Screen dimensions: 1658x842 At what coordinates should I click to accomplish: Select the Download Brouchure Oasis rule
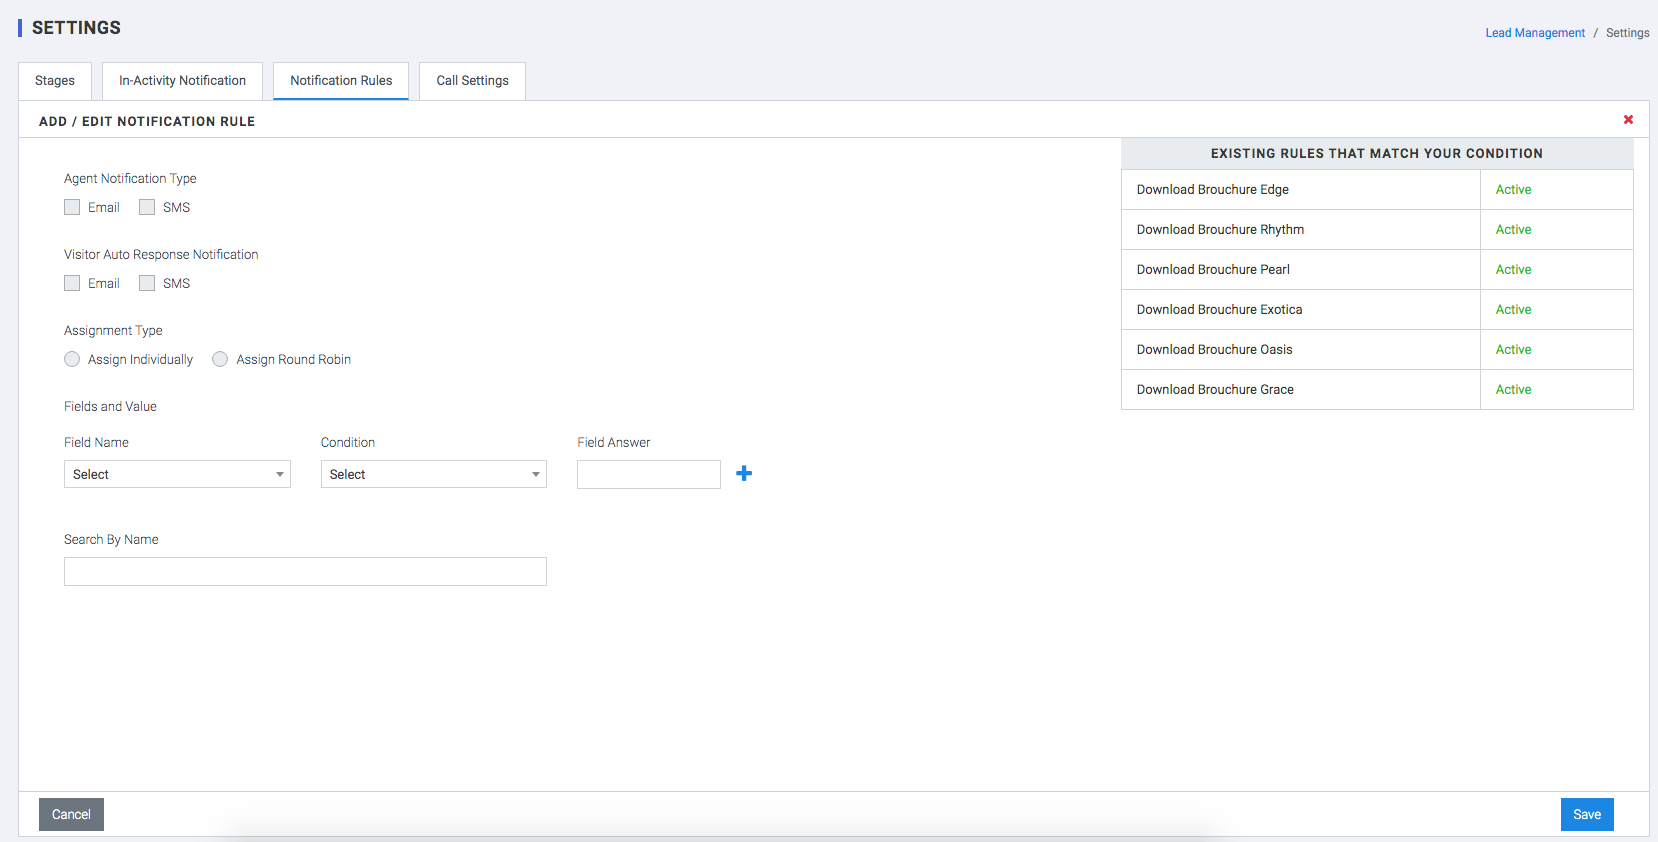1214,349
